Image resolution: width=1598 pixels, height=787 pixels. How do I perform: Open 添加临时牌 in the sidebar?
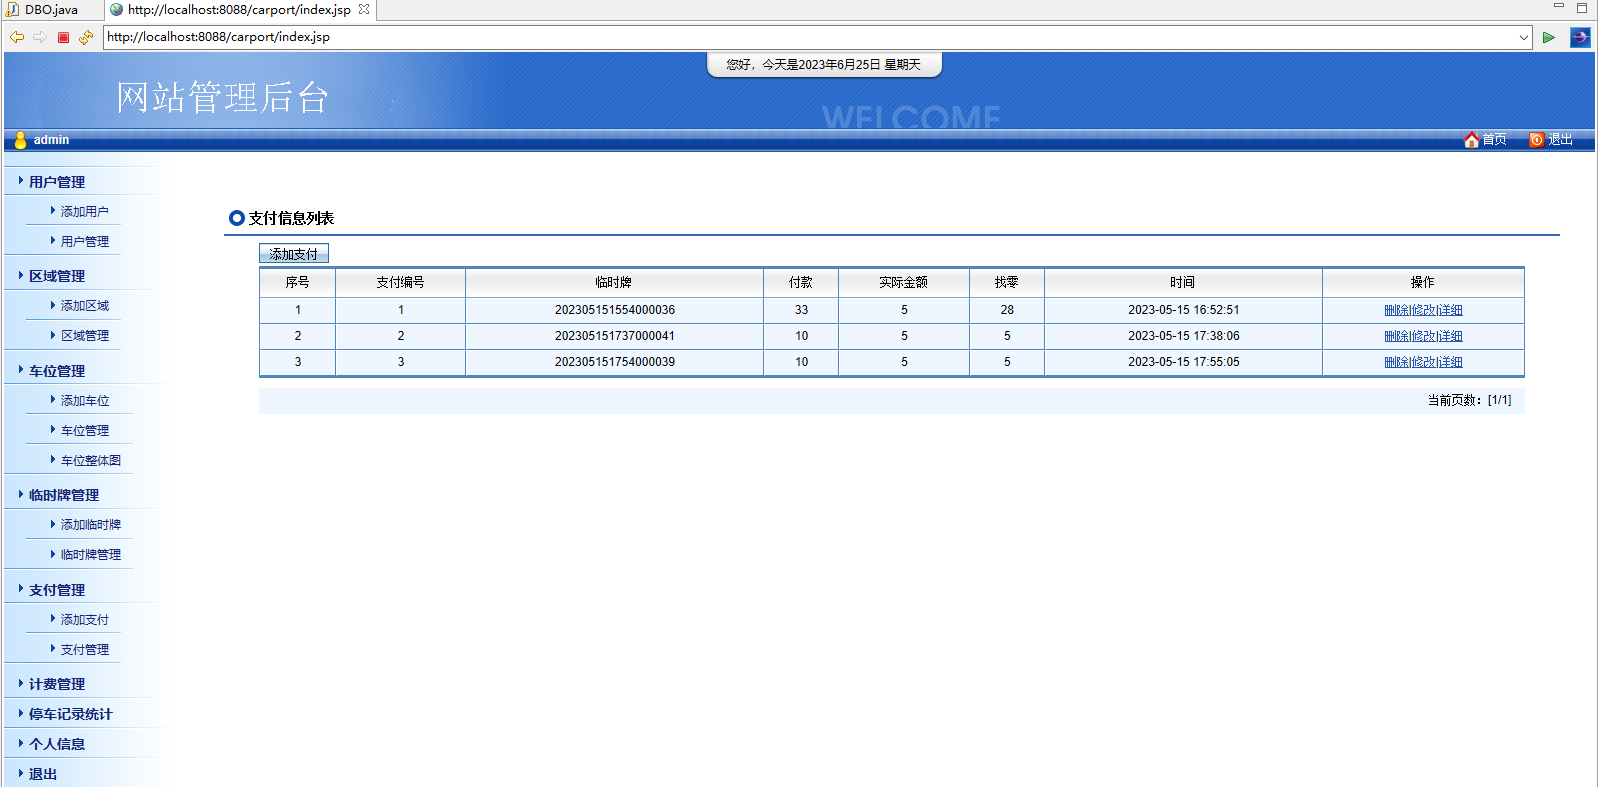[90, 525]
